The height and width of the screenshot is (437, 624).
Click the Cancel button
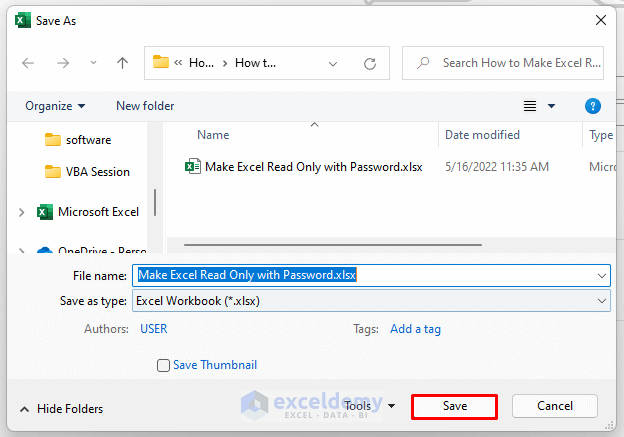point(555,406)
